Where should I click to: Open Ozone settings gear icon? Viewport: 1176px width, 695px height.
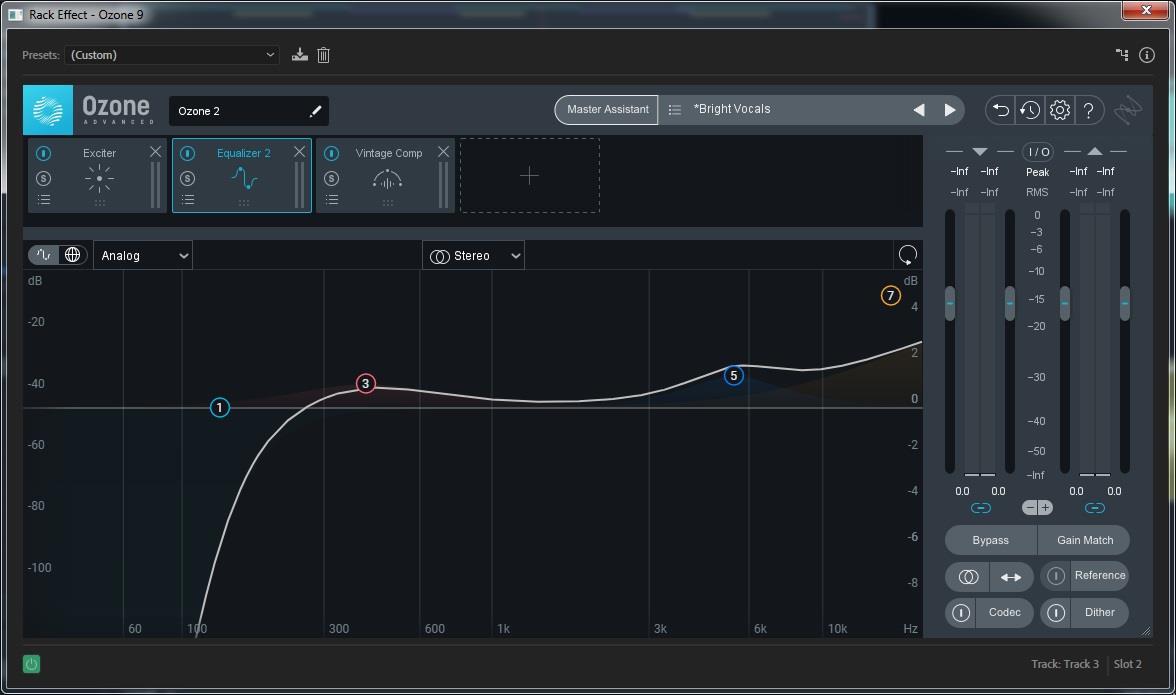click(1059, 110)
